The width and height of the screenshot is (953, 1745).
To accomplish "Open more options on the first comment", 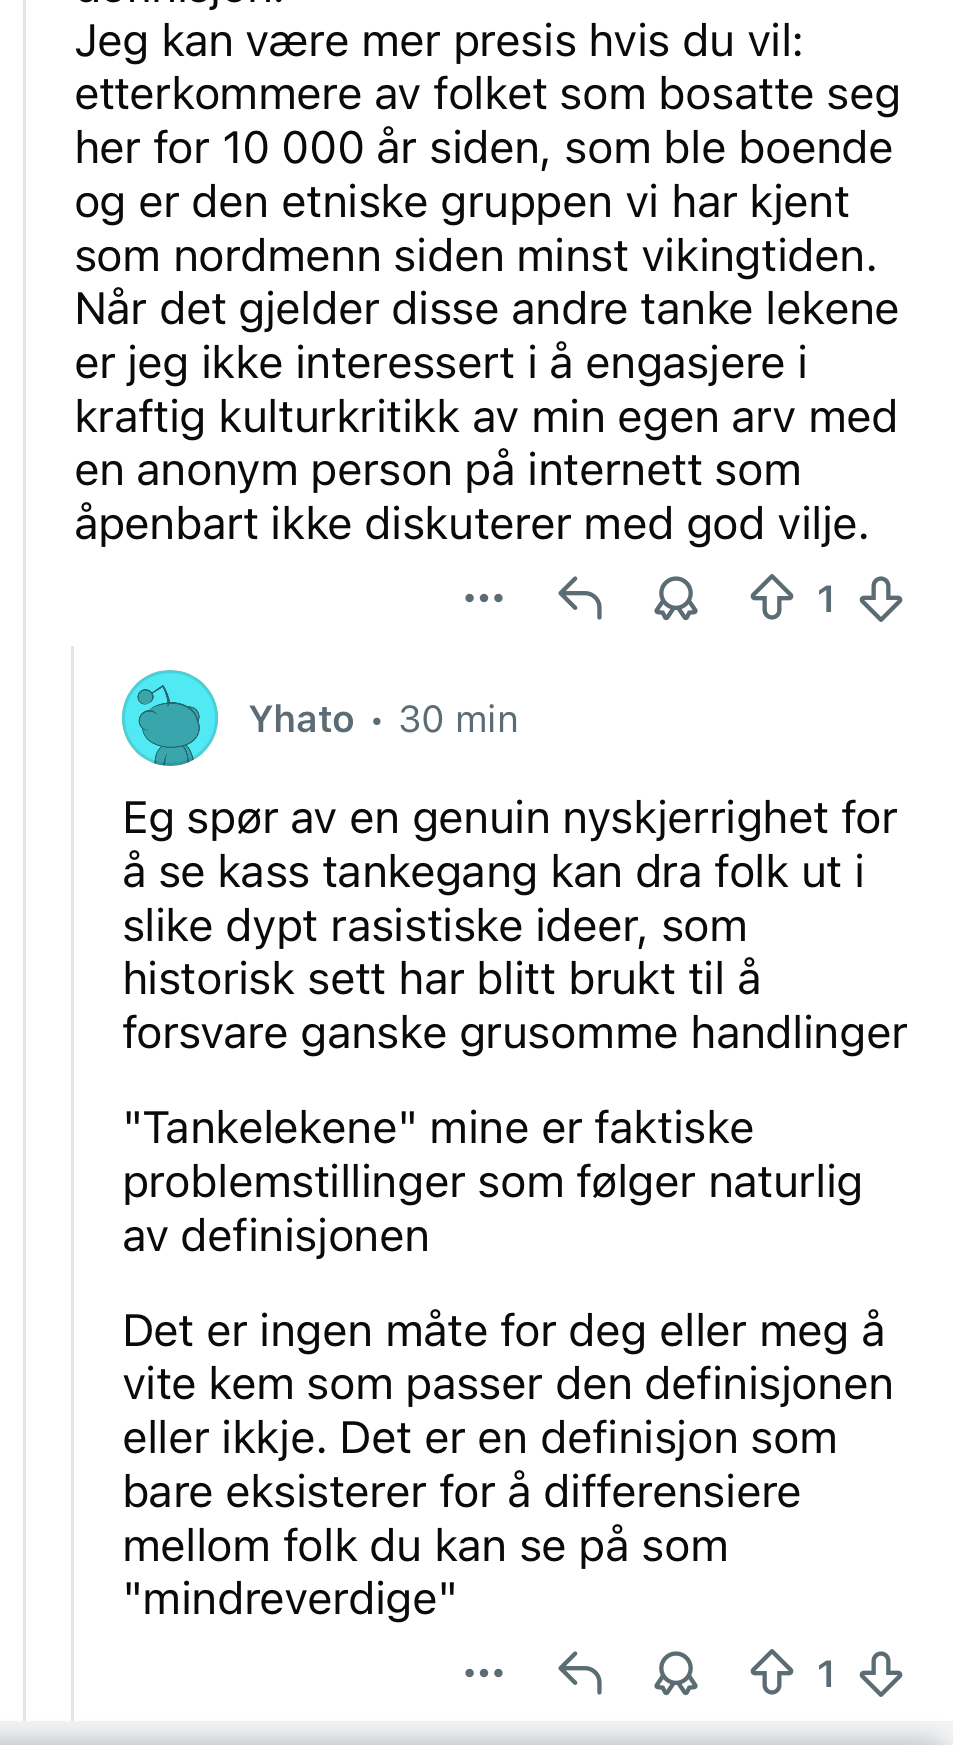I will pyautogui.click(x=484, y=598).
